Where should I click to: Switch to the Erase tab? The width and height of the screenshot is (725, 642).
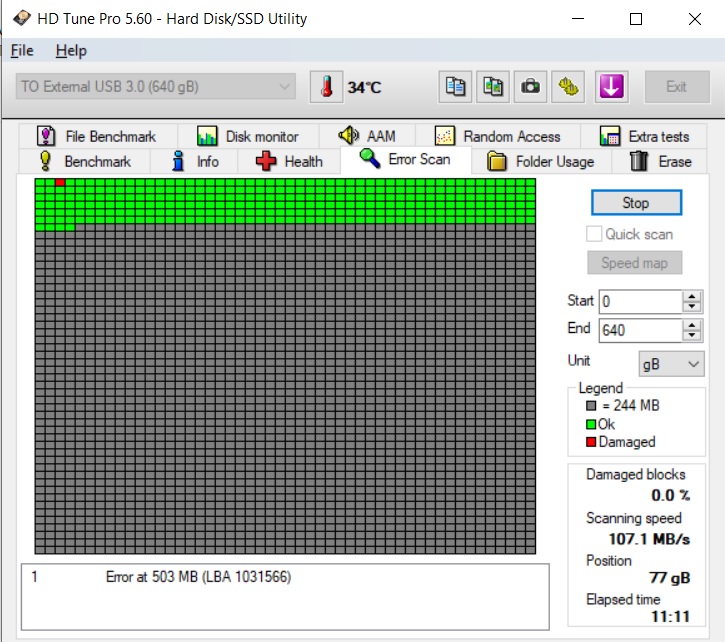(660, 161)
